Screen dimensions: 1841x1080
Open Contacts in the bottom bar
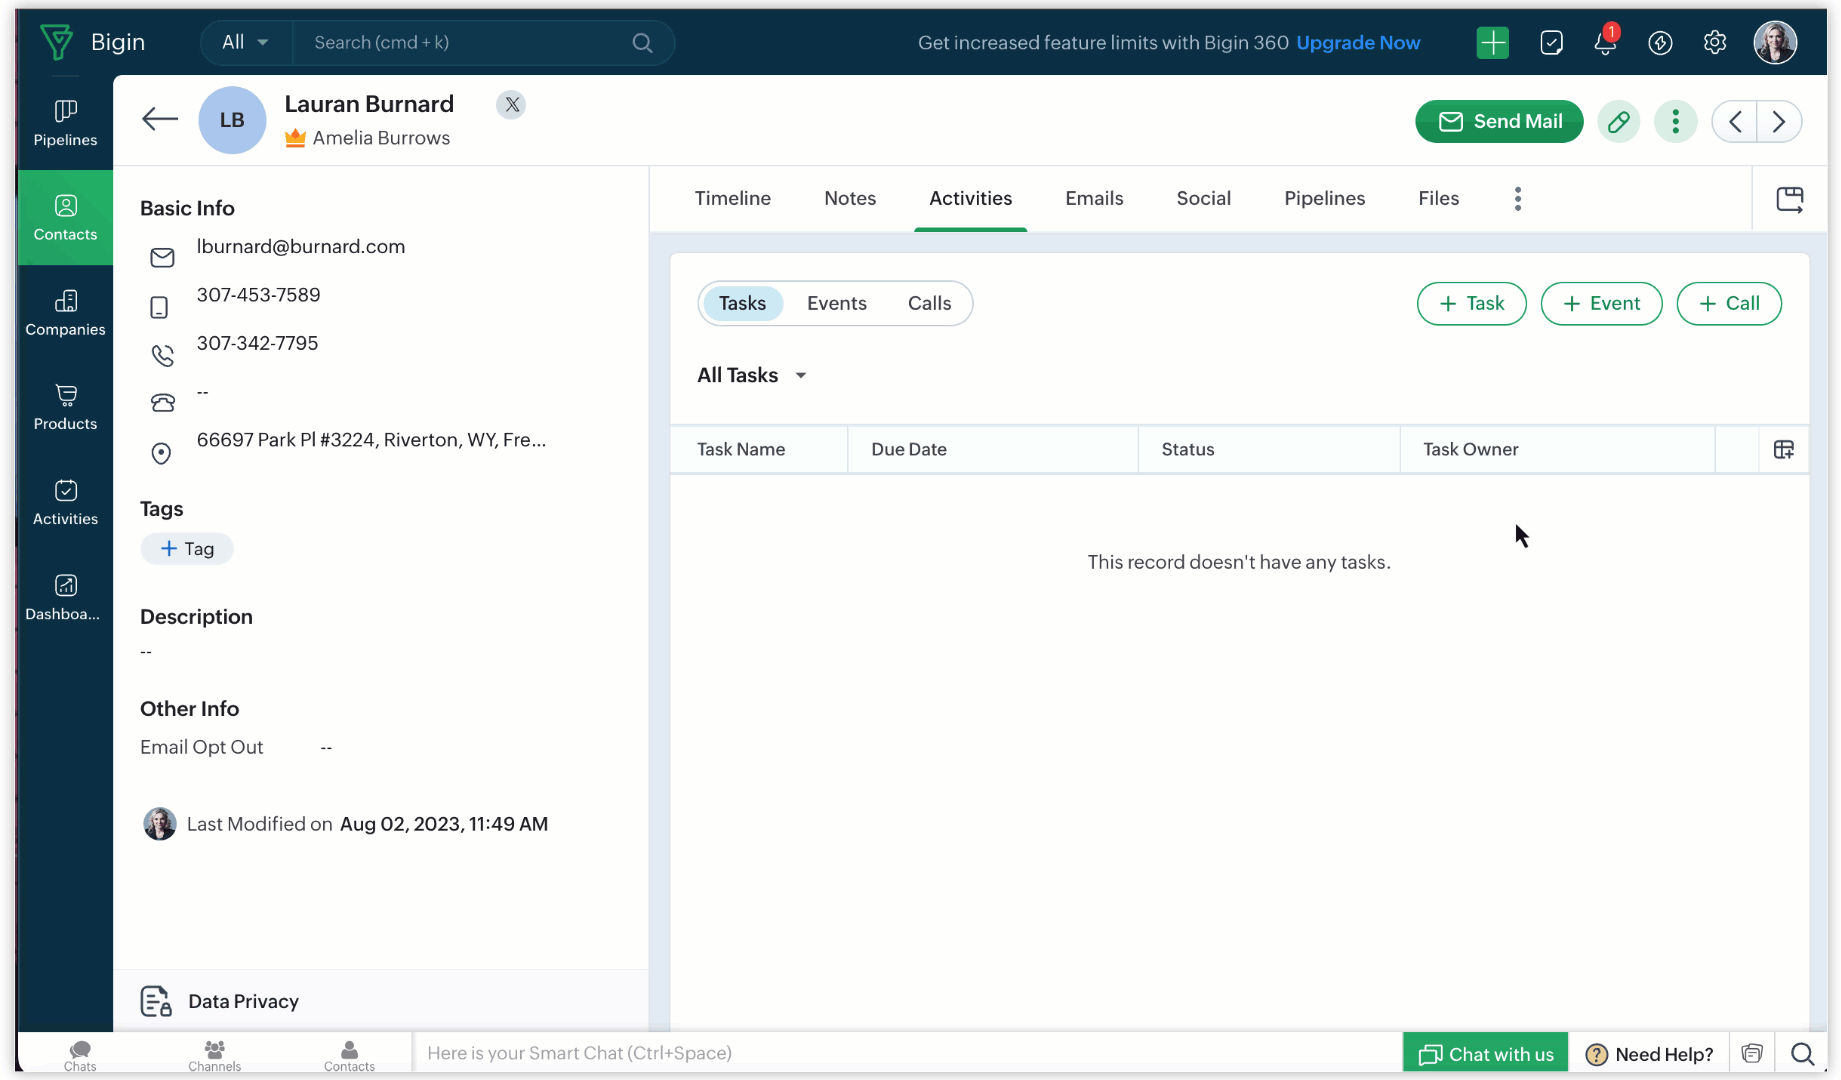coord(349,1055)
